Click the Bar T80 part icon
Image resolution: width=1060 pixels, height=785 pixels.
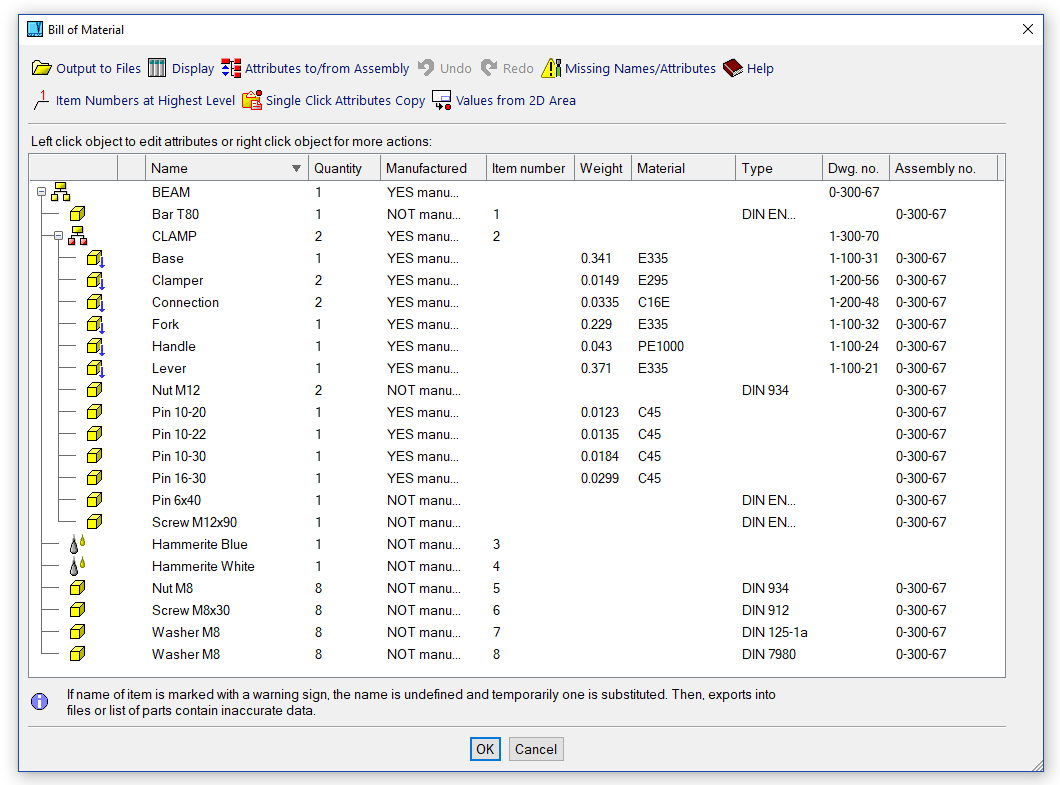[78, 214]
